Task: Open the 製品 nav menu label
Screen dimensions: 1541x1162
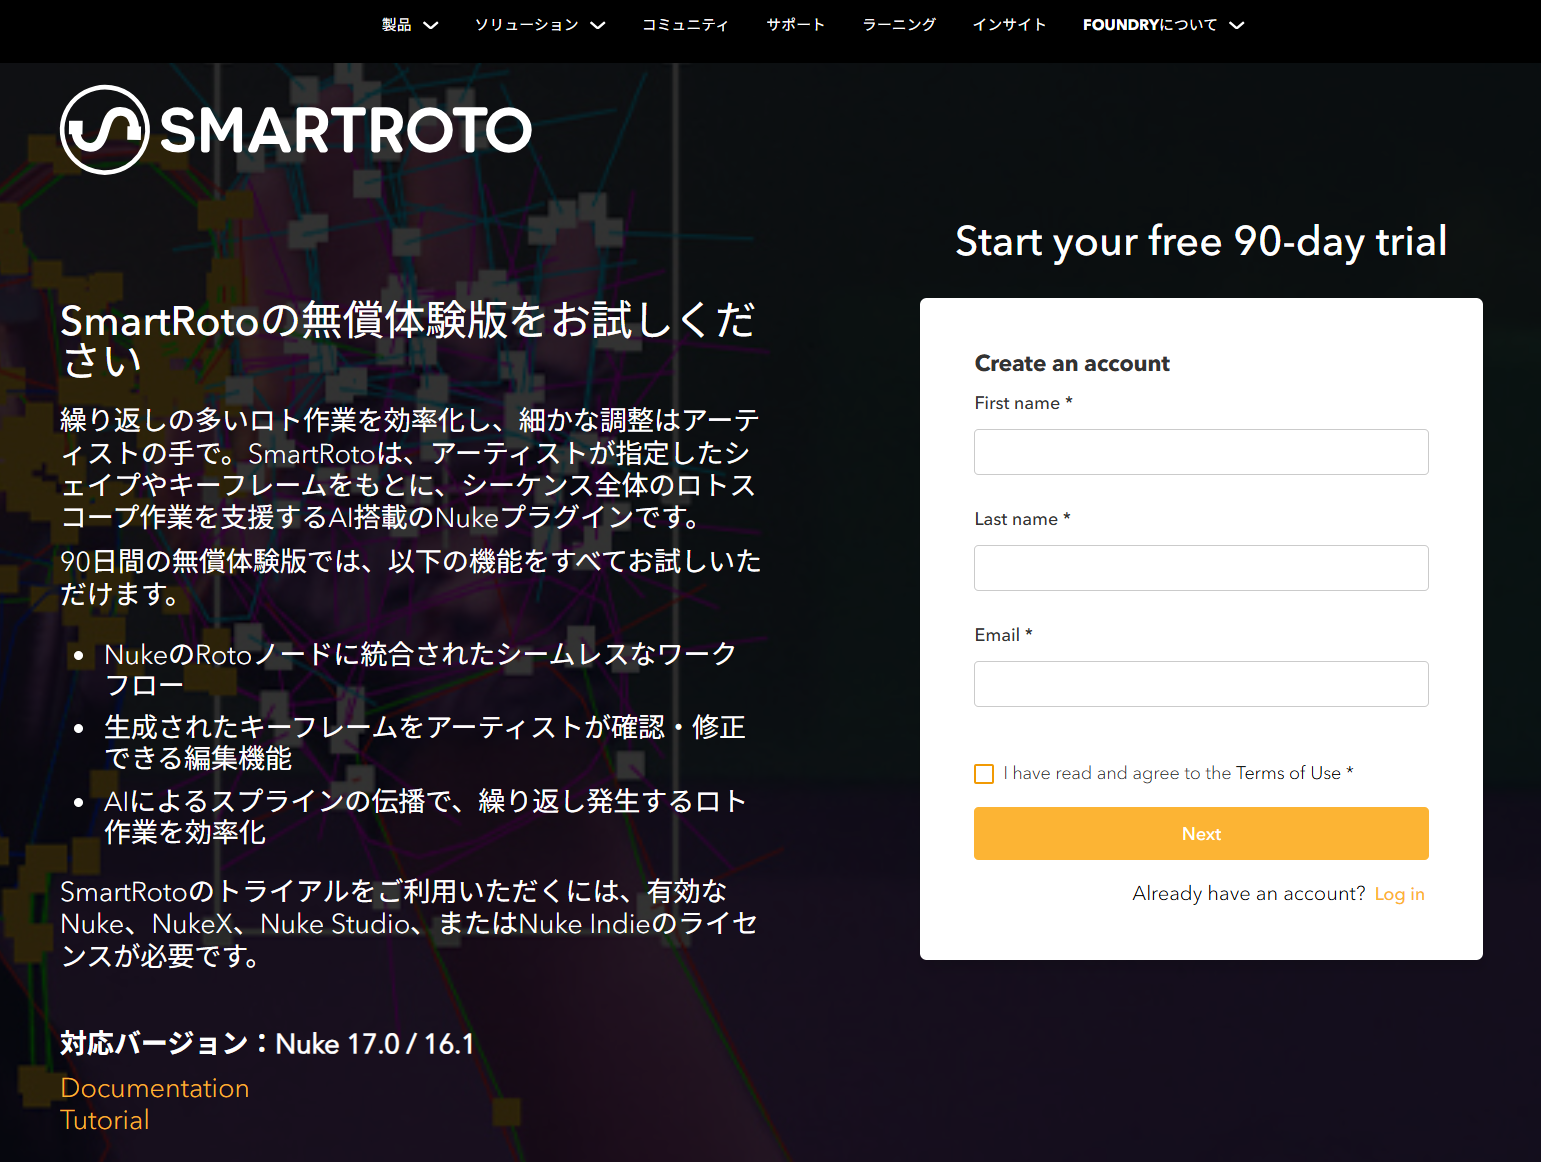Action: click(x=397, y=25)
